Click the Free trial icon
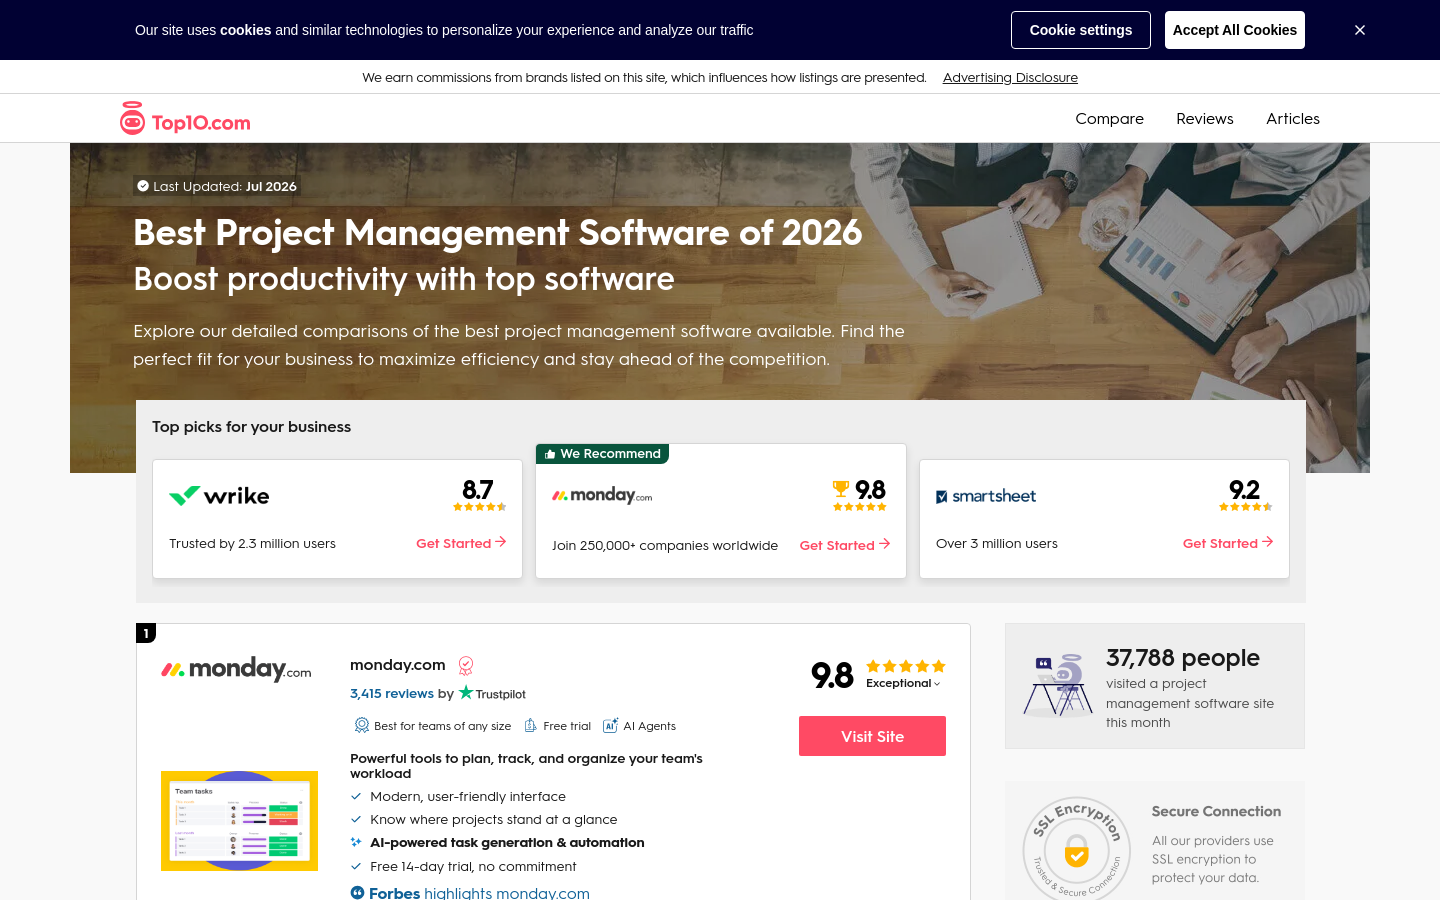The width and height of the screenshot is (1440, 900). pos(531,725)
